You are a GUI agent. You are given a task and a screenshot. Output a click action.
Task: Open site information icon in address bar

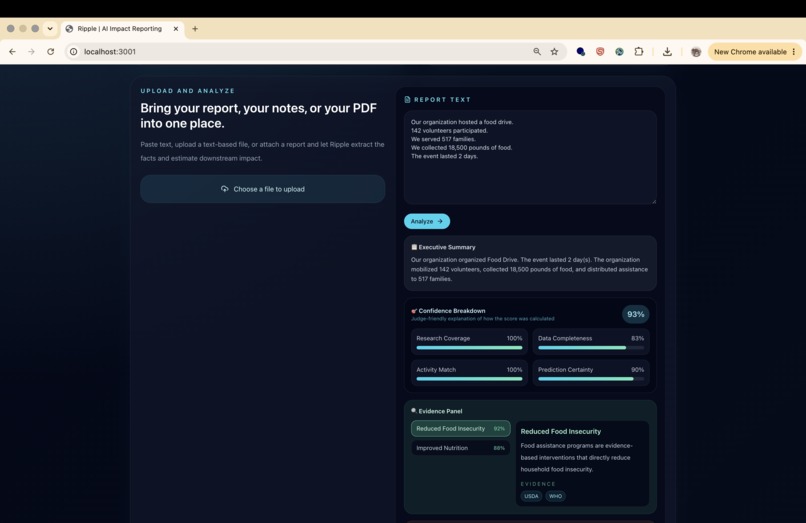pyautogui.click(x=74, y=51)
